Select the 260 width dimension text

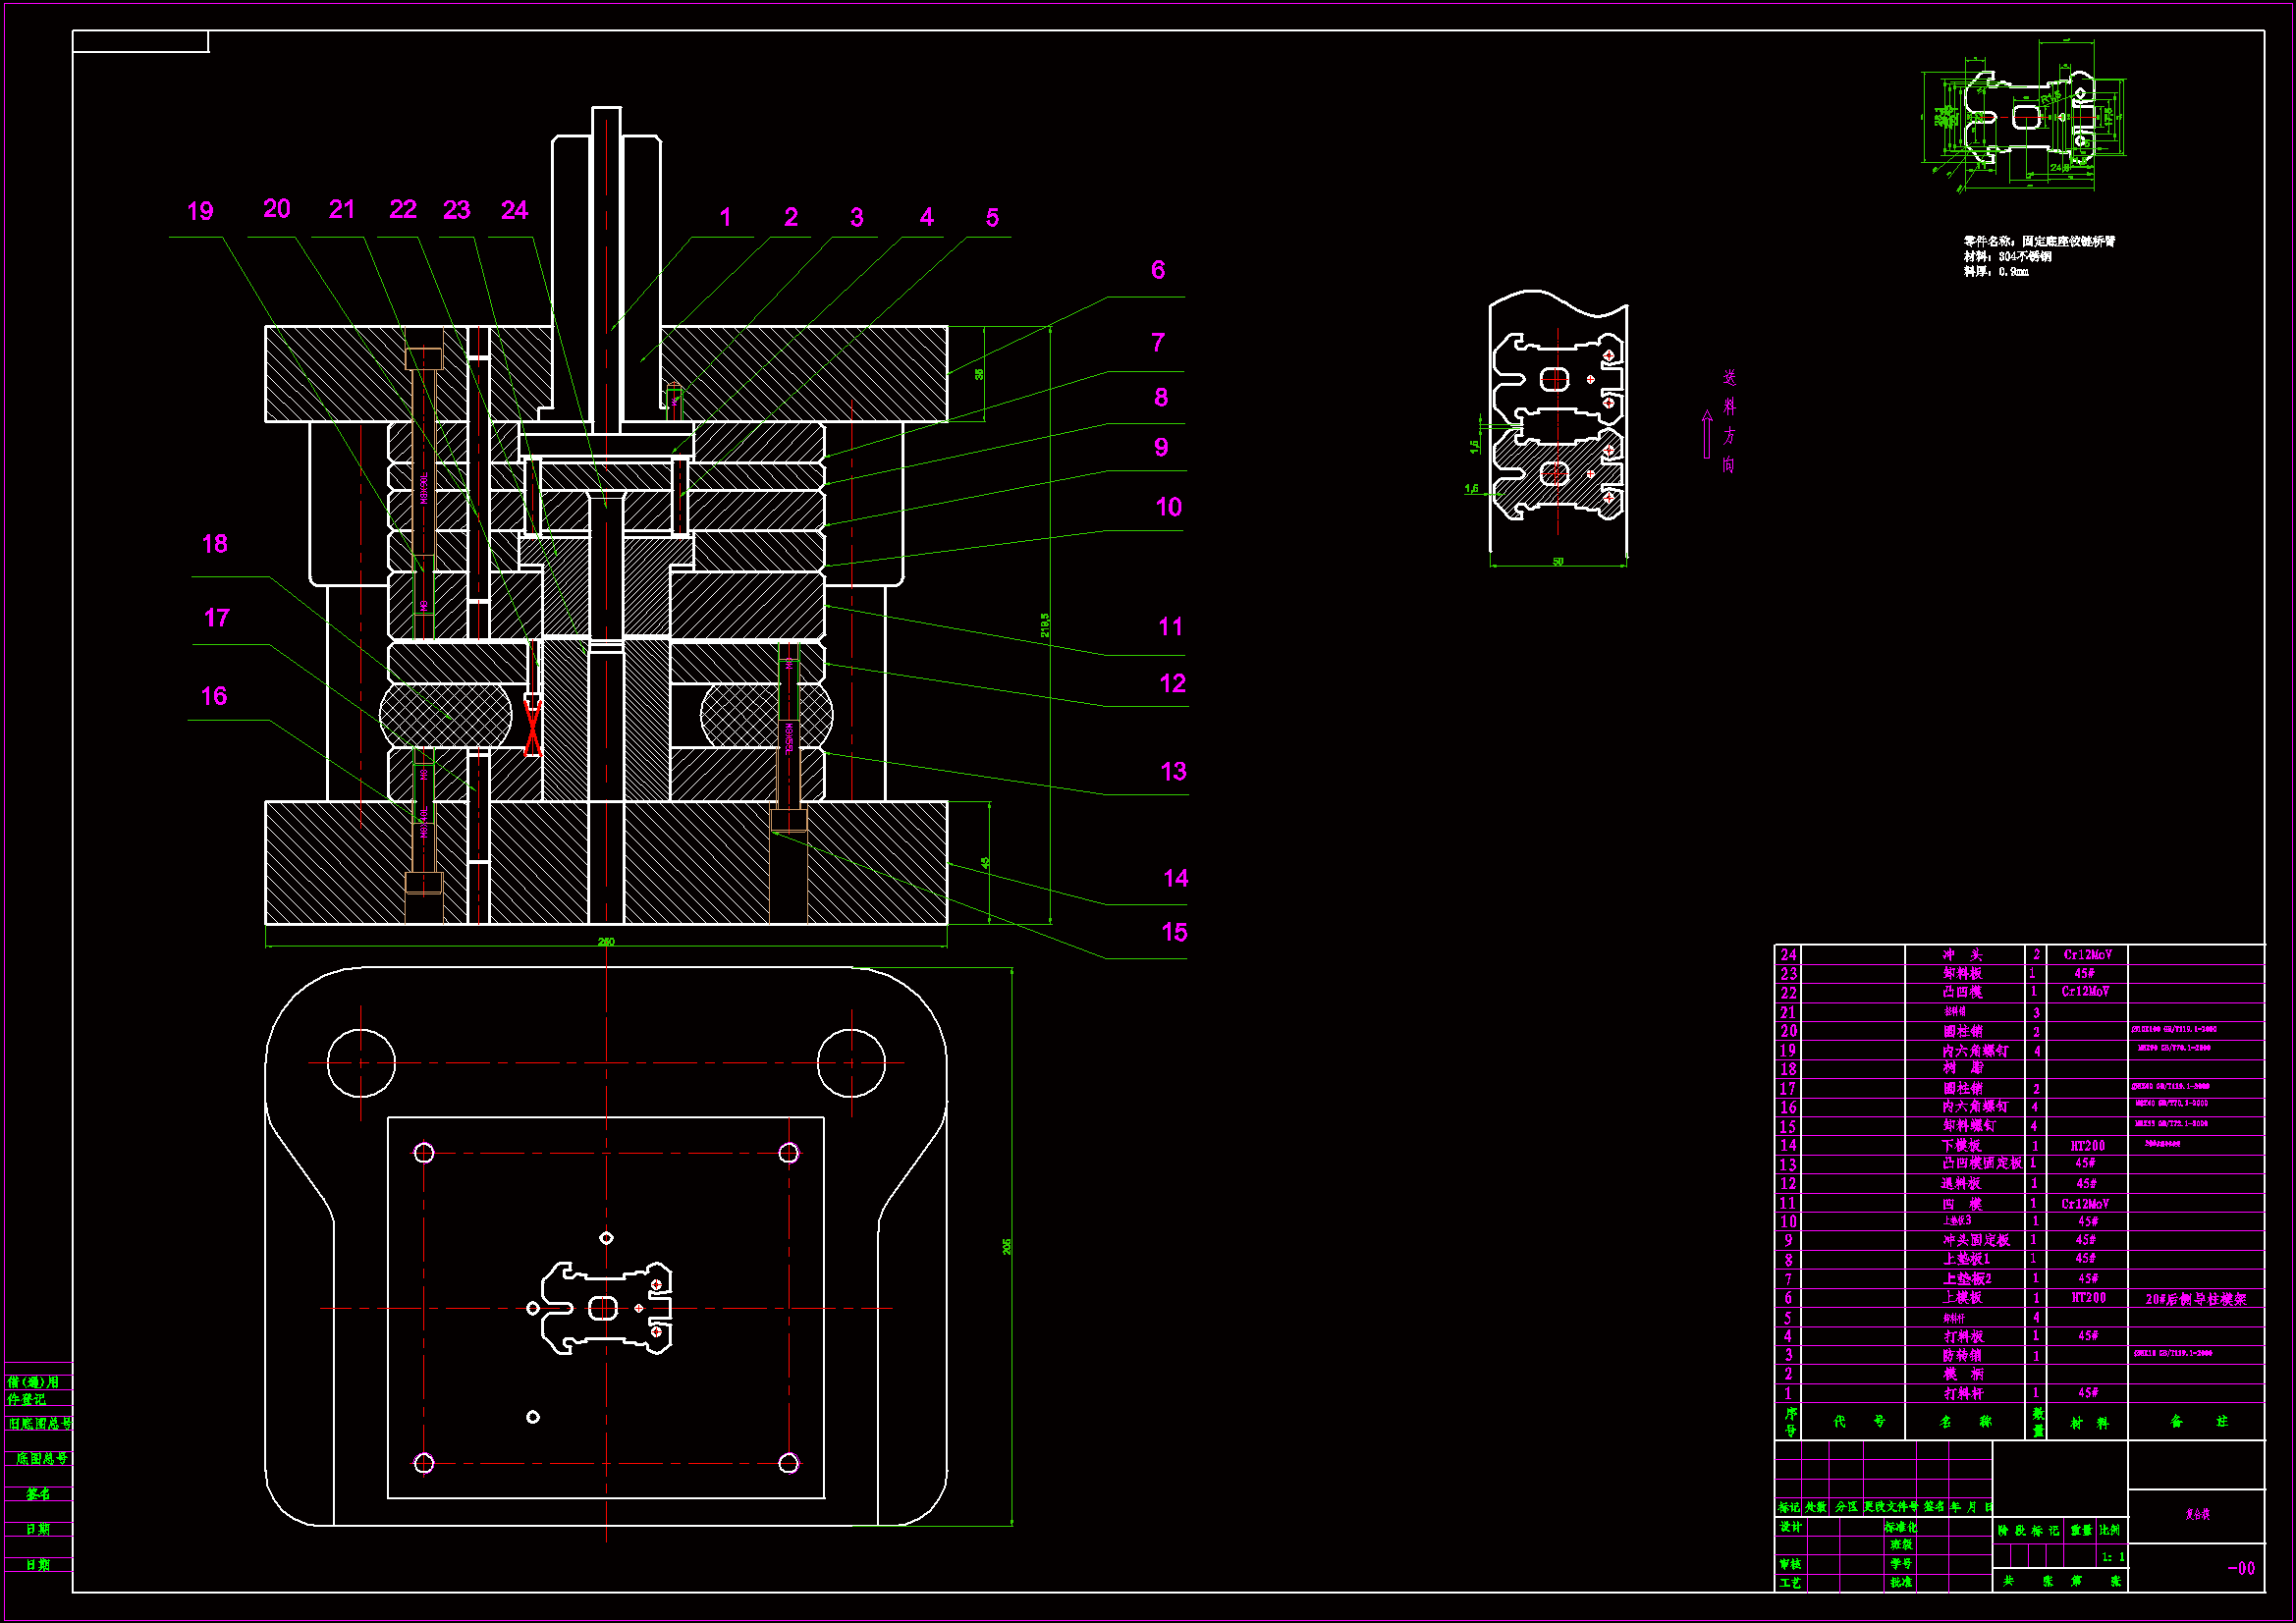[x=606, y=941]
